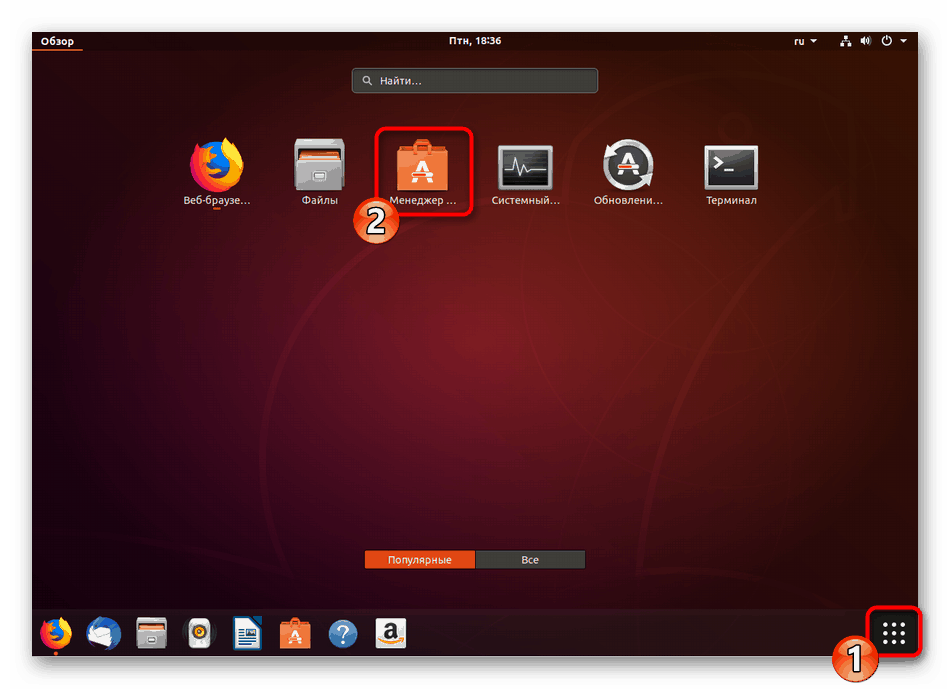
Task: Start Обновление приложений updater app
Action: (x=628, y=166)
